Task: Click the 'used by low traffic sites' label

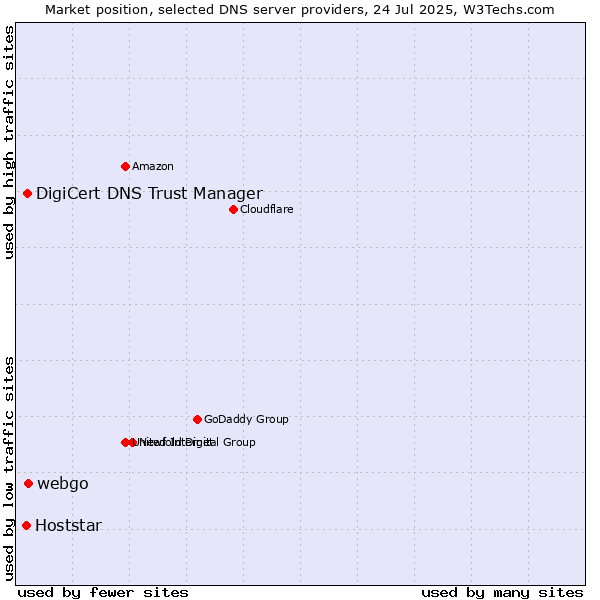Action: tap(8, 470)
